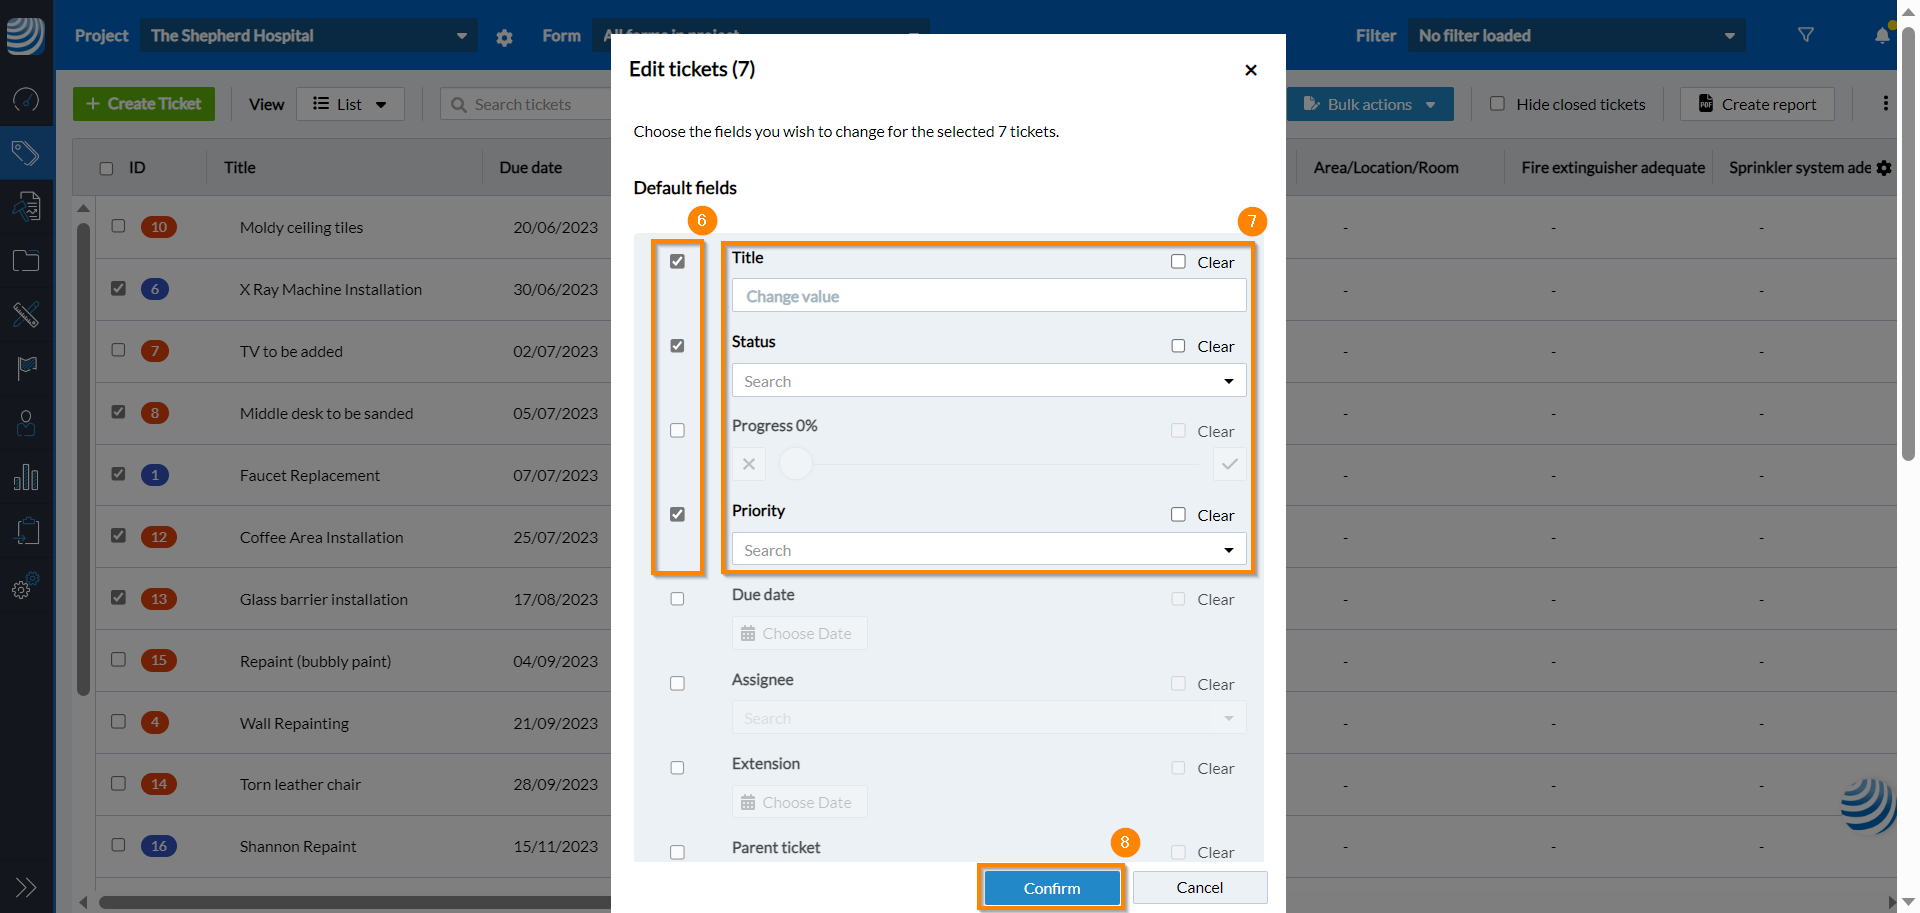This screenshot has width=1920, height=913.
Task: Click the Cancel button
Action: point(1199,888)
